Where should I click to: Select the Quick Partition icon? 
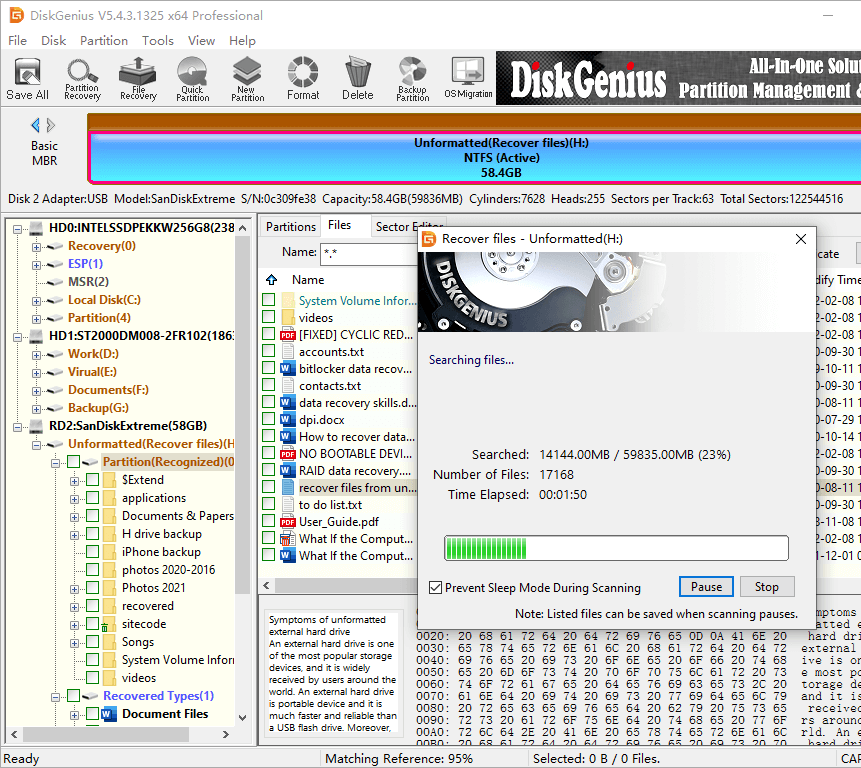[193, 78]
